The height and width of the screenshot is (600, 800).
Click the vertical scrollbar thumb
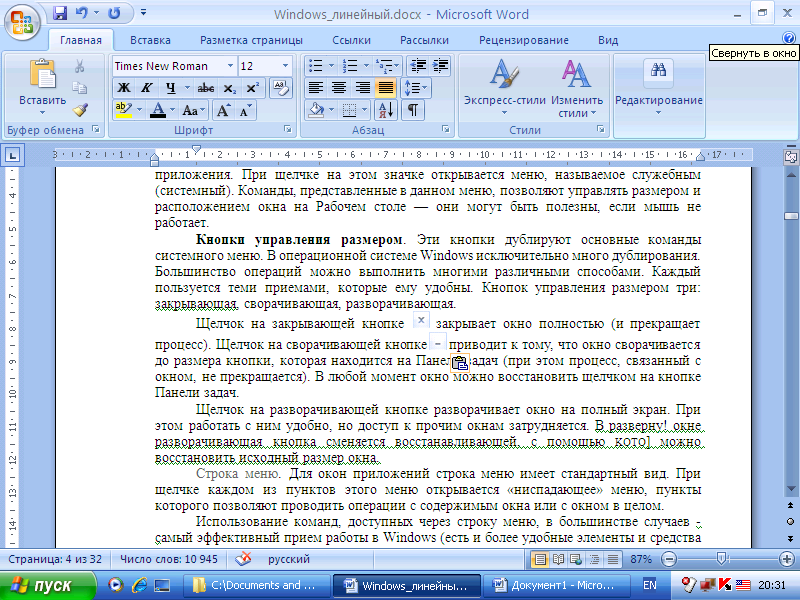point(791,216)
